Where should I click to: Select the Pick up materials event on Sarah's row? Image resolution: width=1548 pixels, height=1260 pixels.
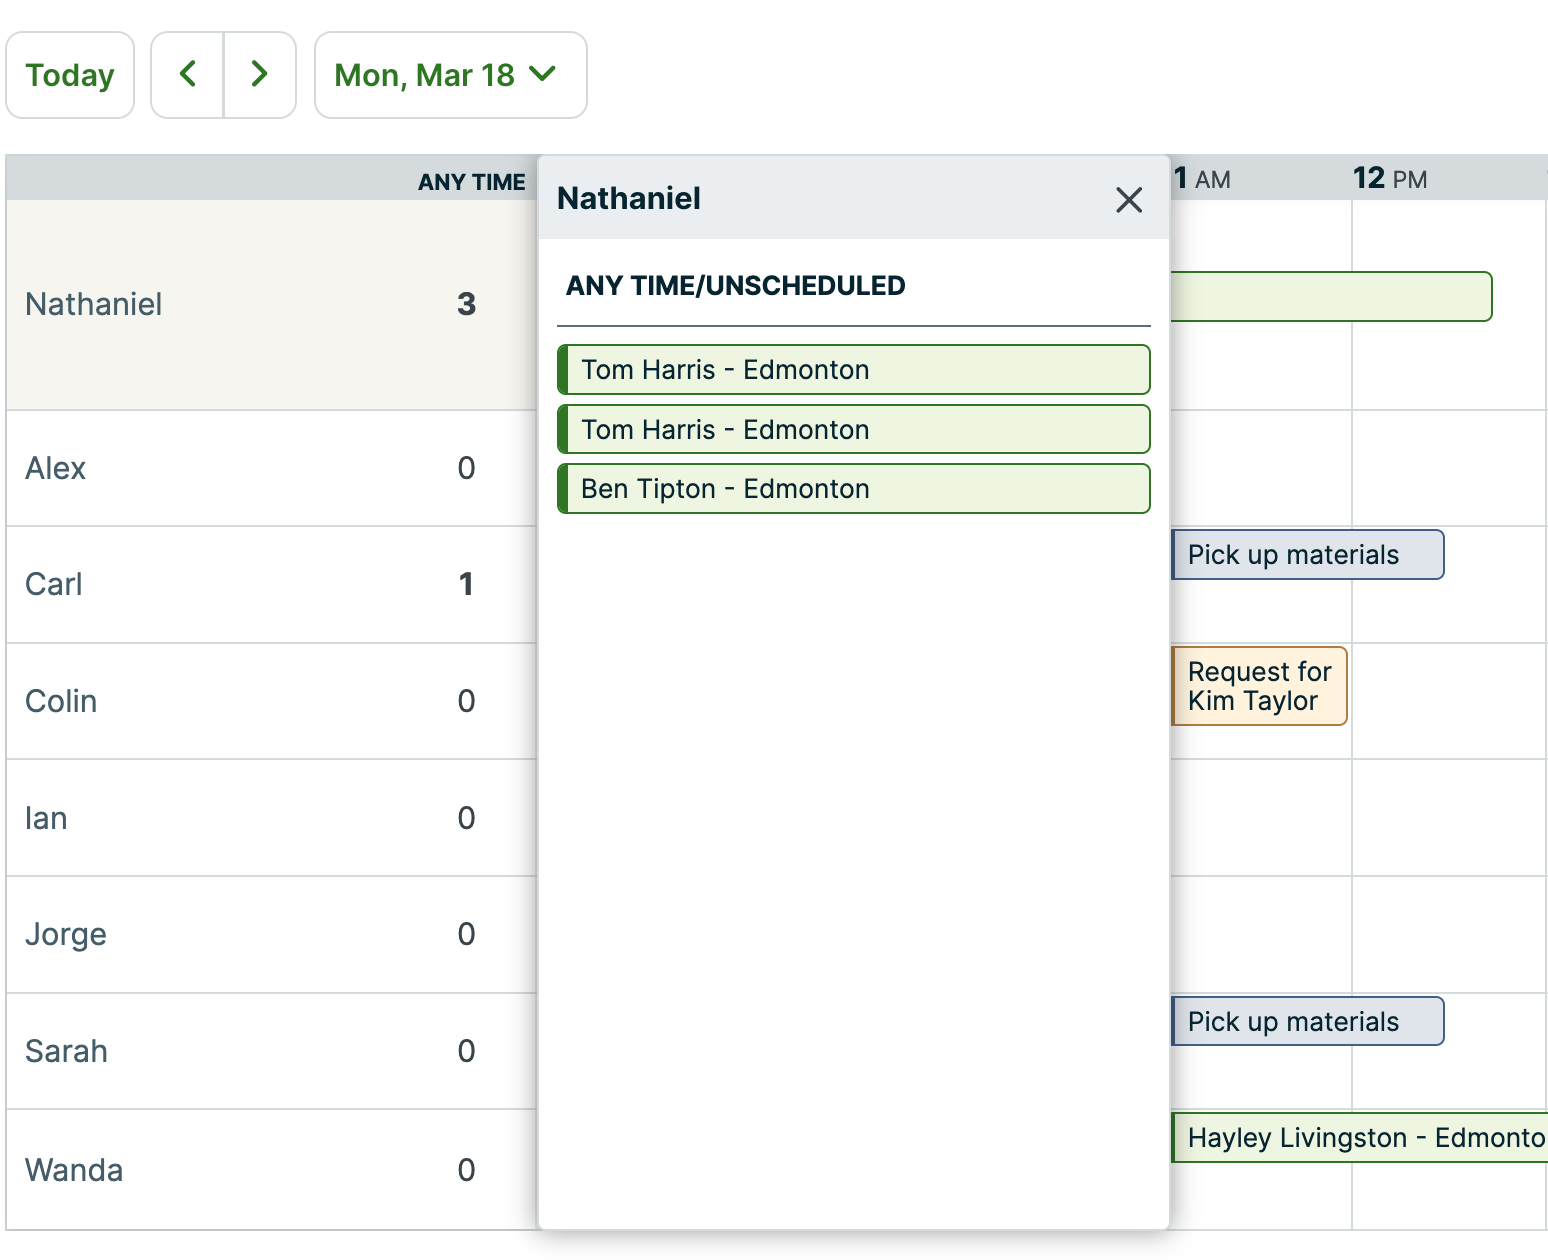pos(1306,1021)
